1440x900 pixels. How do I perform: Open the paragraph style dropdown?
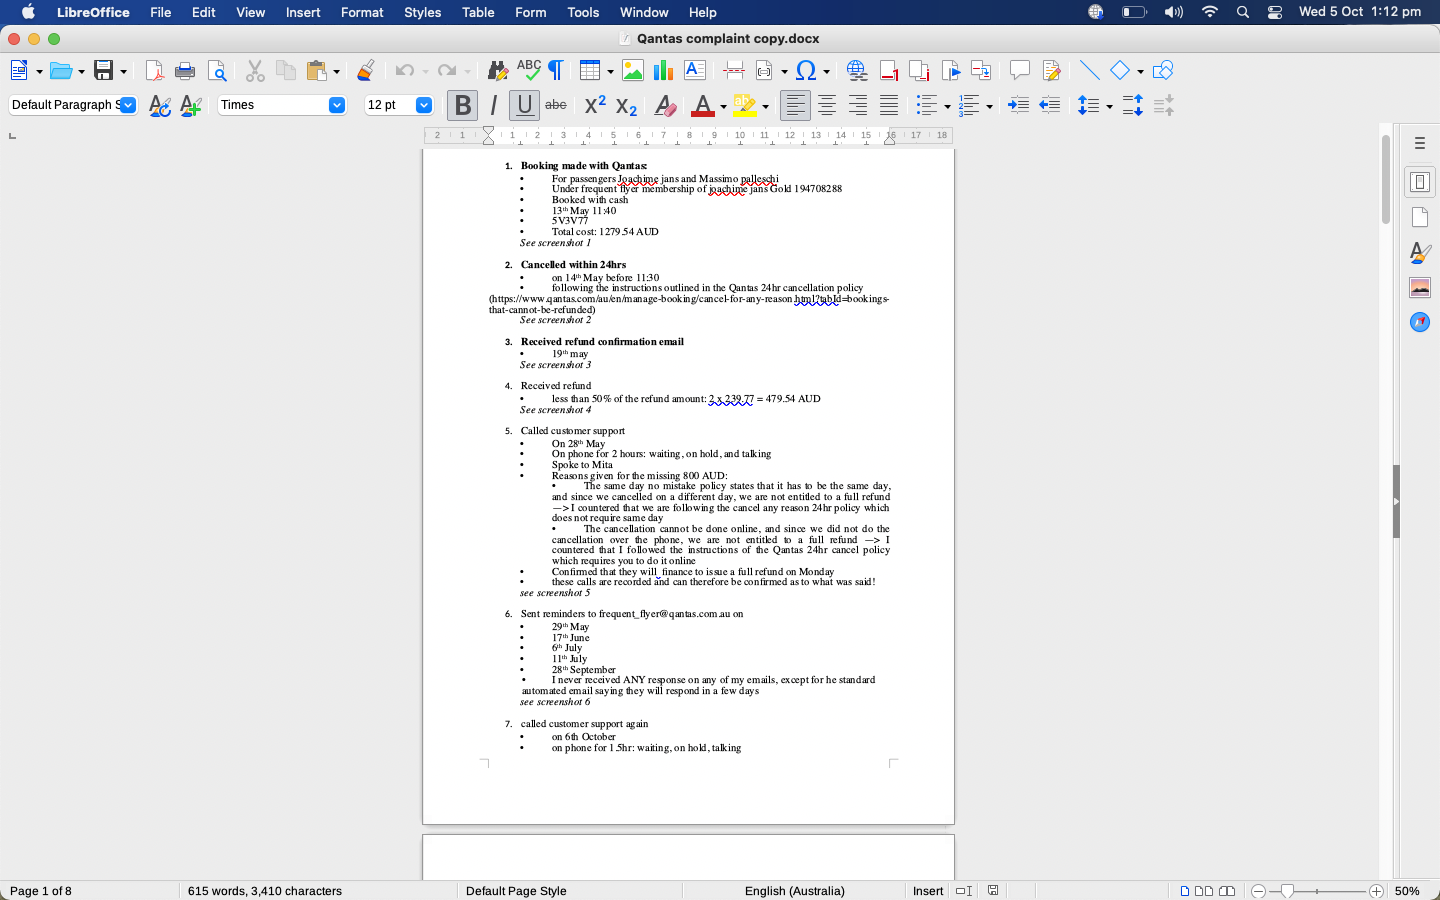click(127, 104)
